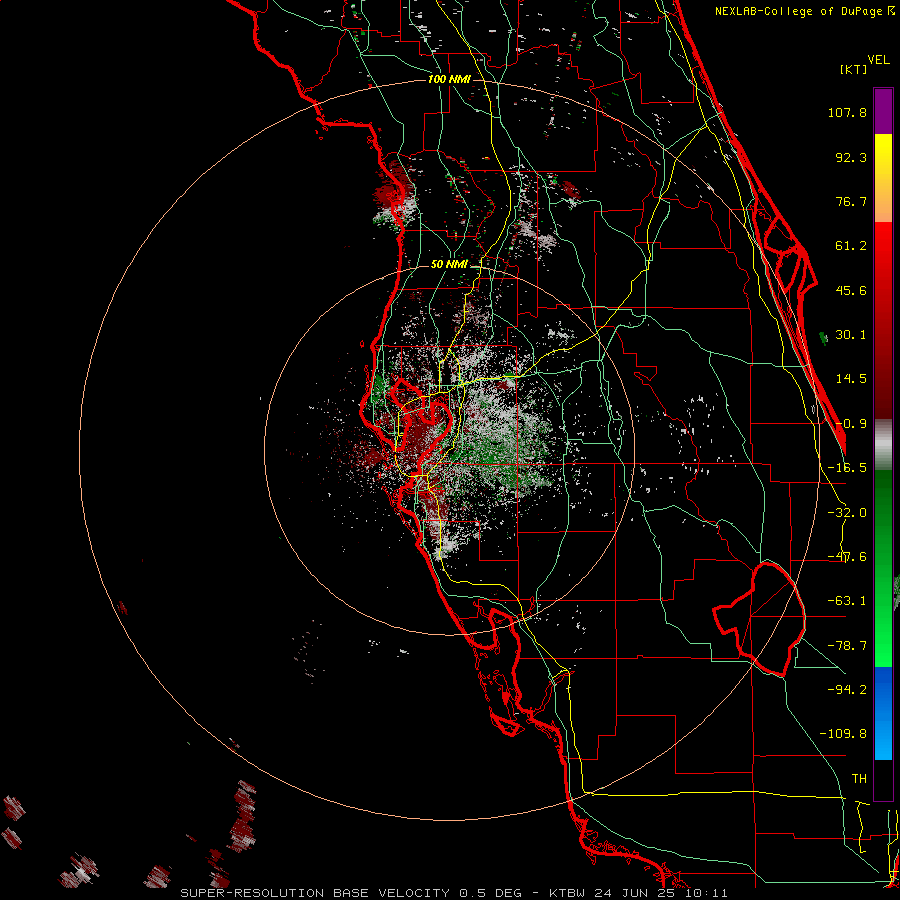Click the -109.8 velocity scale value

pos(843,734)
